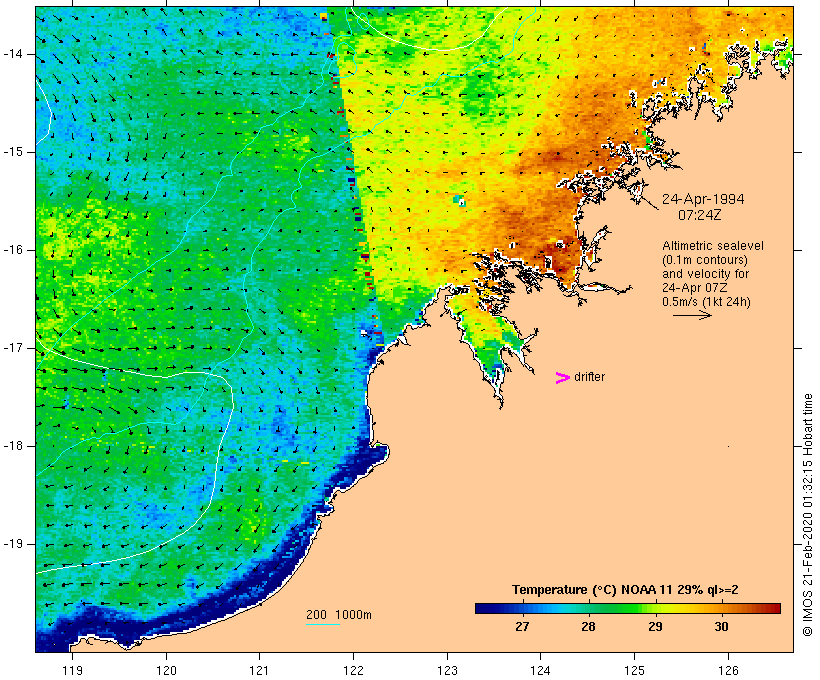Click 'and velocity for' caption line
Viewport: 820px width, 680px height.
[x=705, y=274]
